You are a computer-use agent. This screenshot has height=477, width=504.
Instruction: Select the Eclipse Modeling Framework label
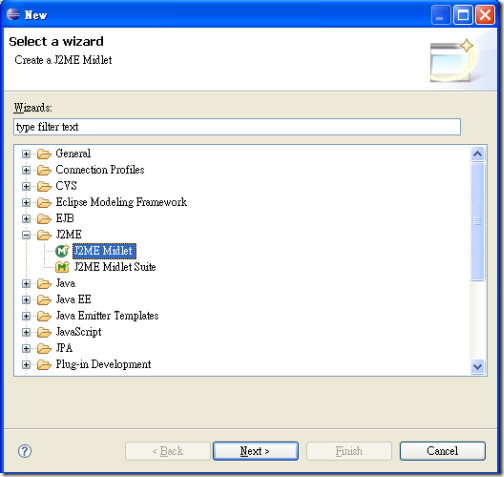click(x=121, y=202)
